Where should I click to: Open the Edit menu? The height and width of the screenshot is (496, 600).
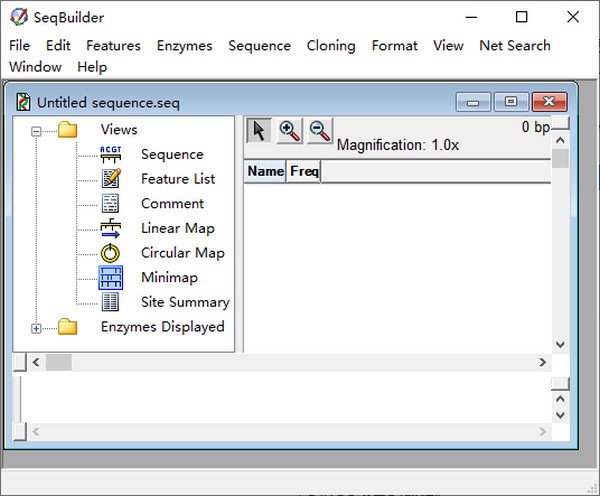tap(58, 46)
